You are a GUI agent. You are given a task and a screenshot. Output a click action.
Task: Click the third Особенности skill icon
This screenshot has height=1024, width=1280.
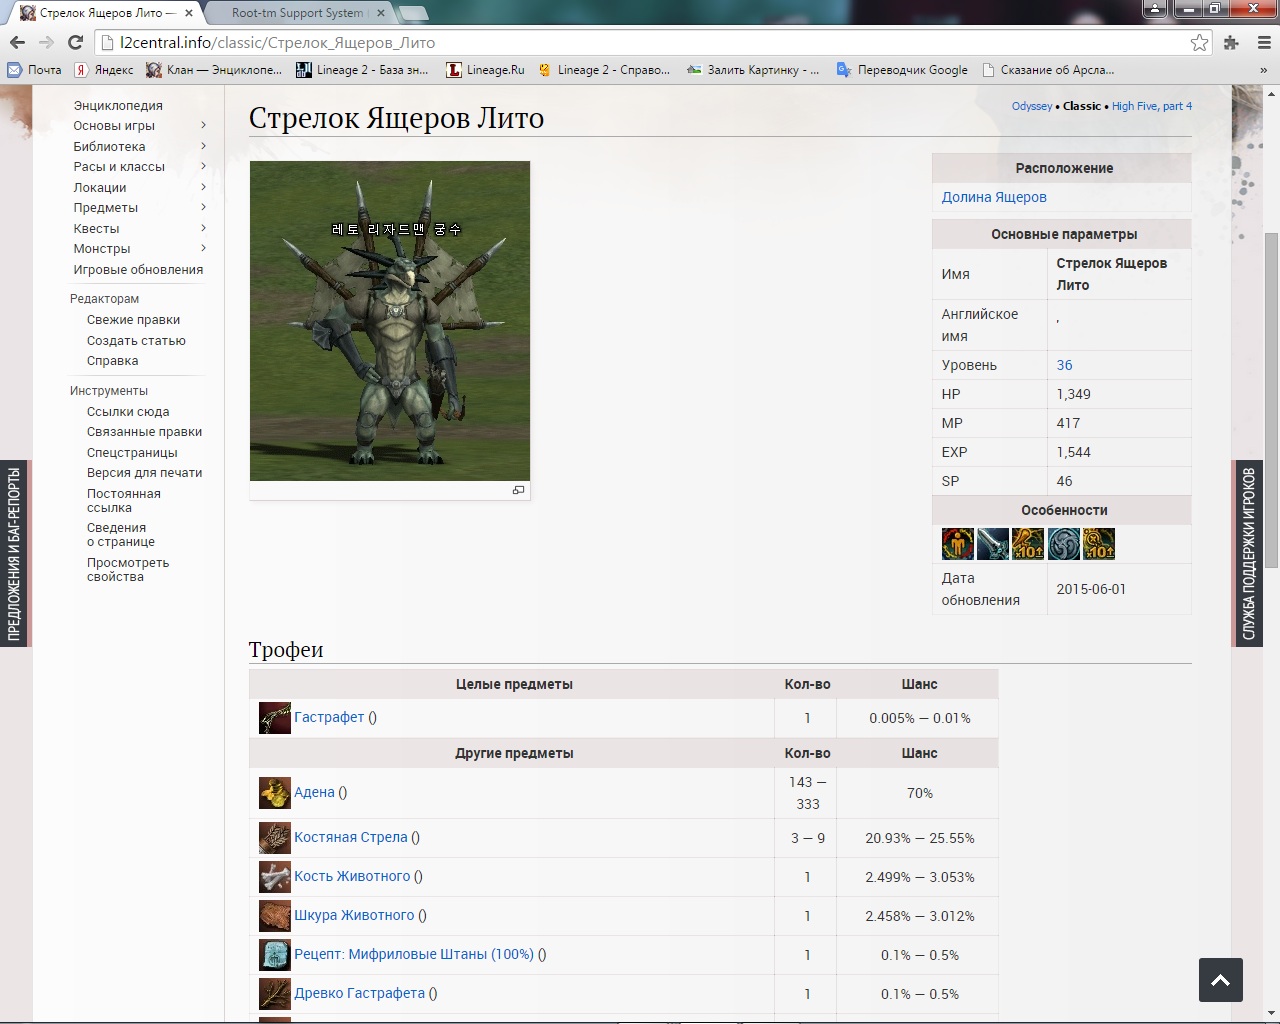coord(1028,544)
